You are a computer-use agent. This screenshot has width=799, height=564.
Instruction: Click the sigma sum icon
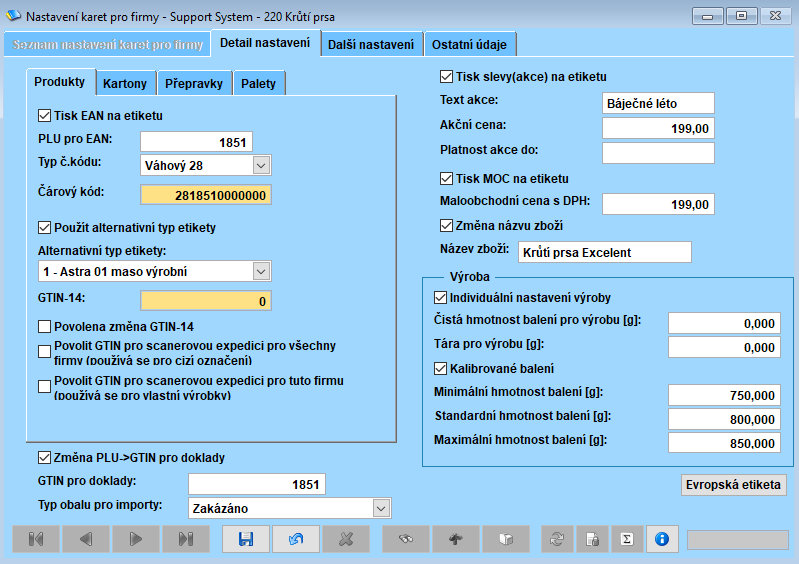(627, 539)
